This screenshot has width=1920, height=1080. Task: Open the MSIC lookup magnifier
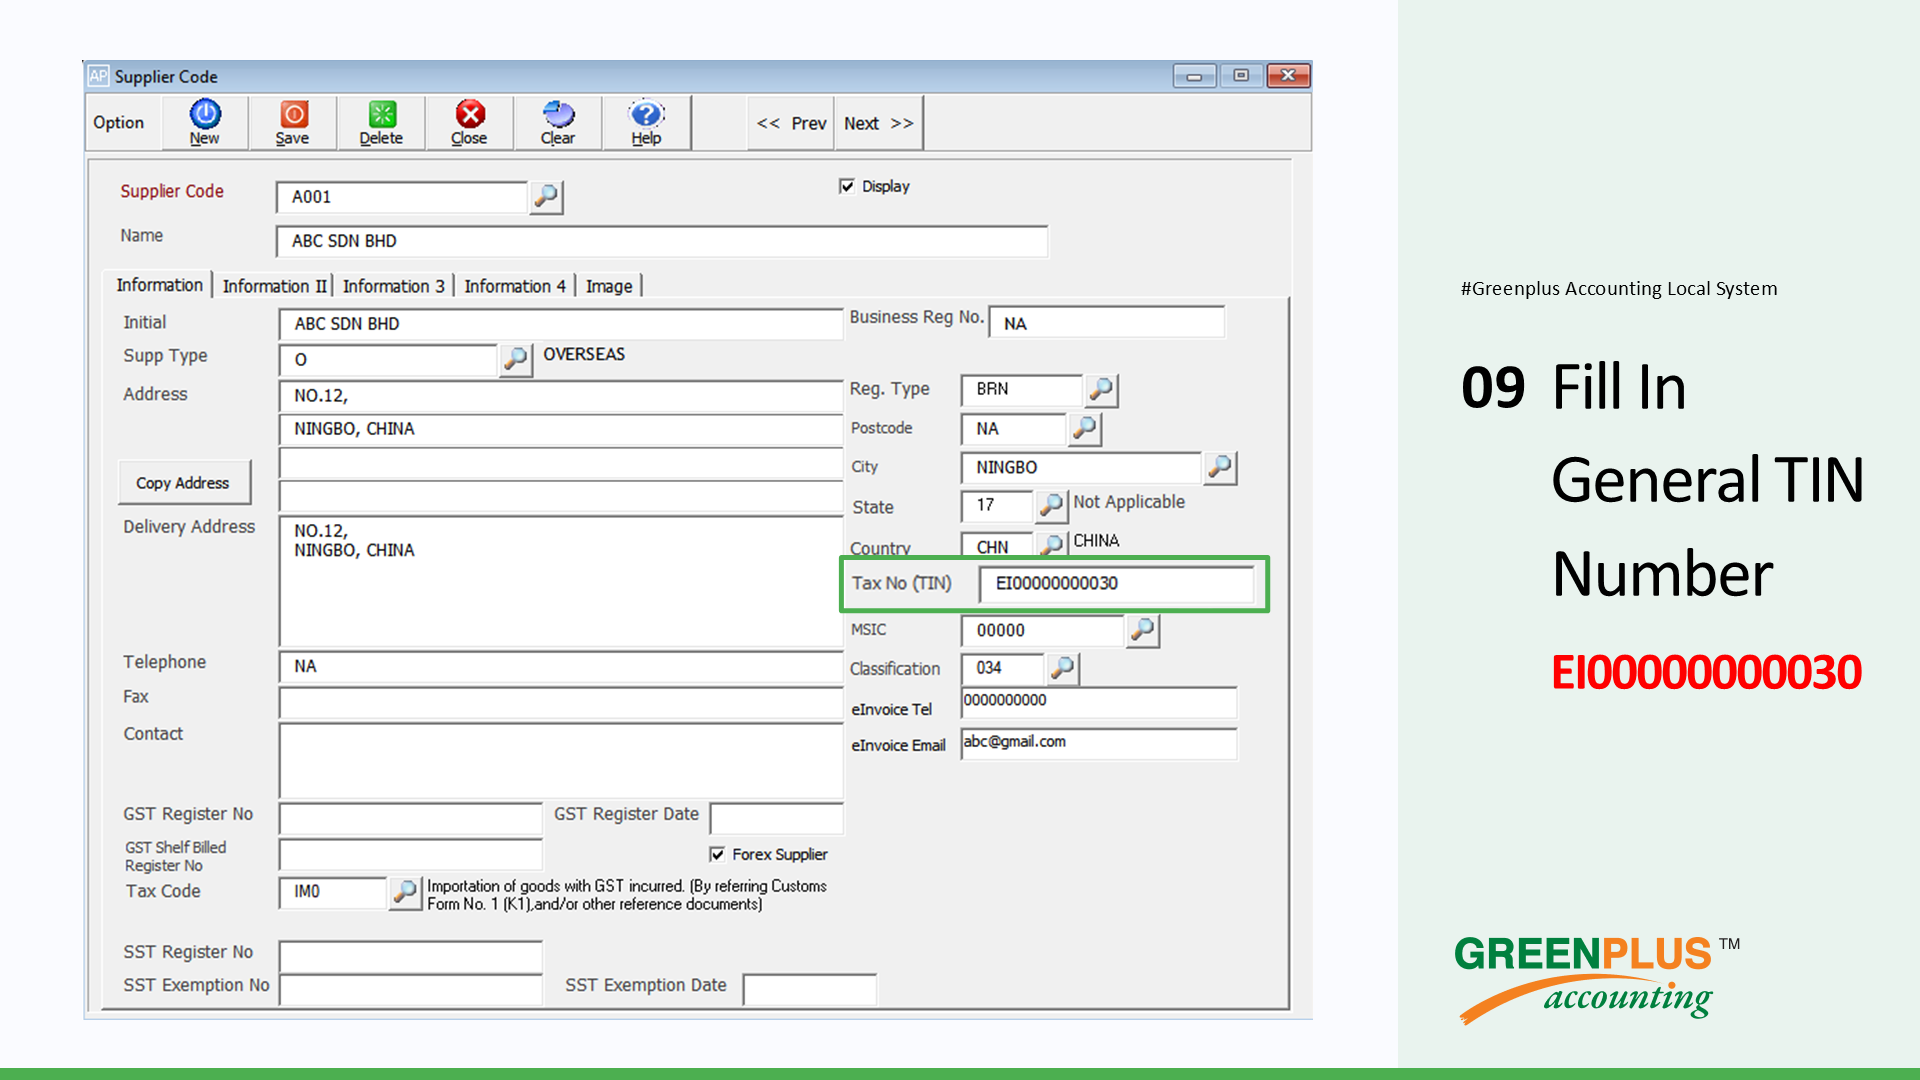(x=1143, y=630)
